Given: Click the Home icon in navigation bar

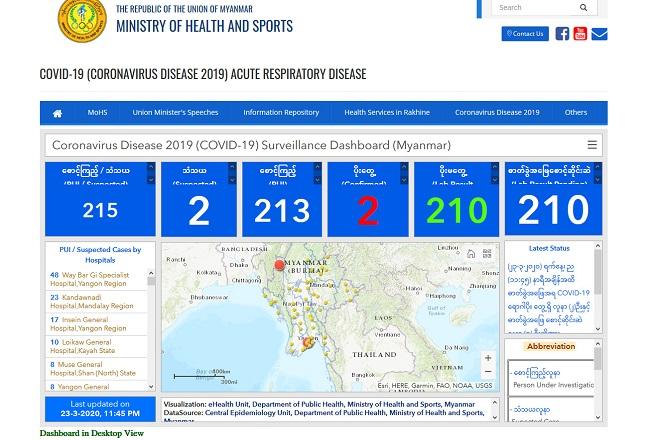Looking at the screenshot, I should pyautogui.click(x=57, y=113).
